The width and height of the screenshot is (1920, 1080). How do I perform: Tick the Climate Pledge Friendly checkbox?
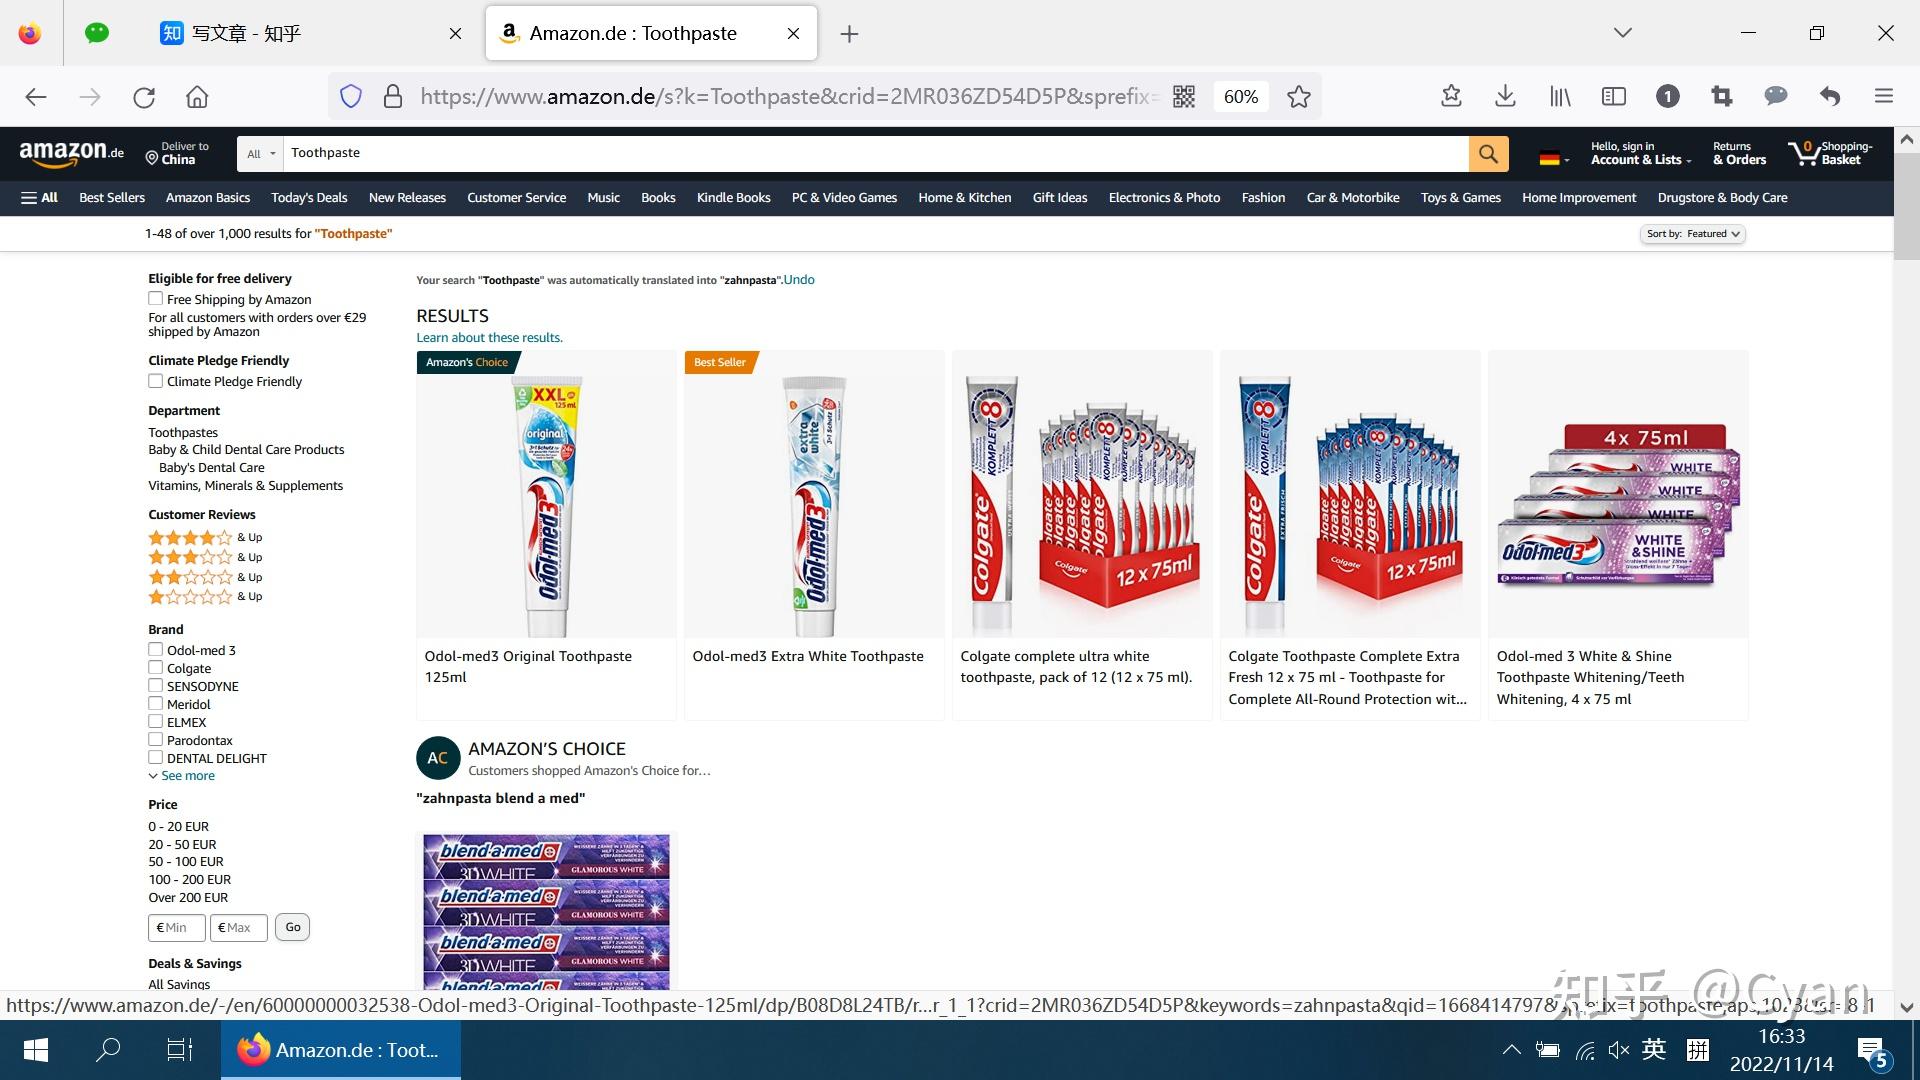pyautogui.click(x=156, y=381)
